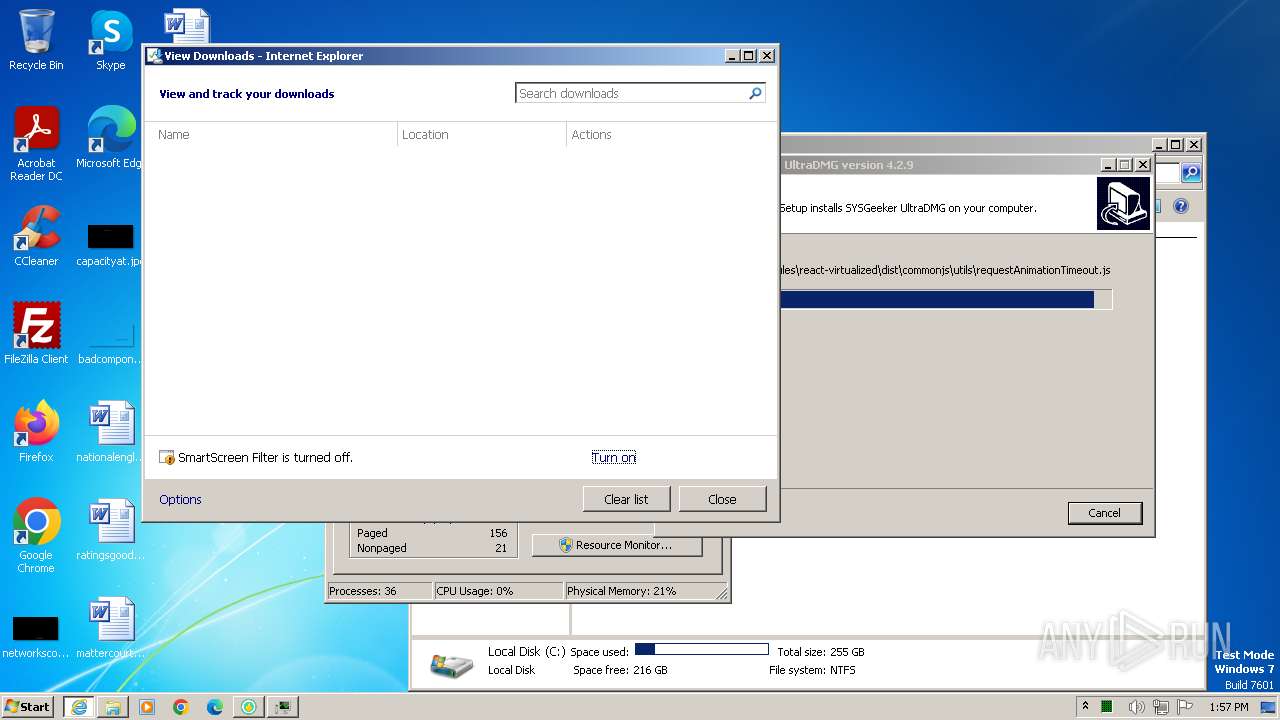This screenshot has height=720, width=1280.
Task: Click search button in Explorer window
Action: tap(1190, 173)
